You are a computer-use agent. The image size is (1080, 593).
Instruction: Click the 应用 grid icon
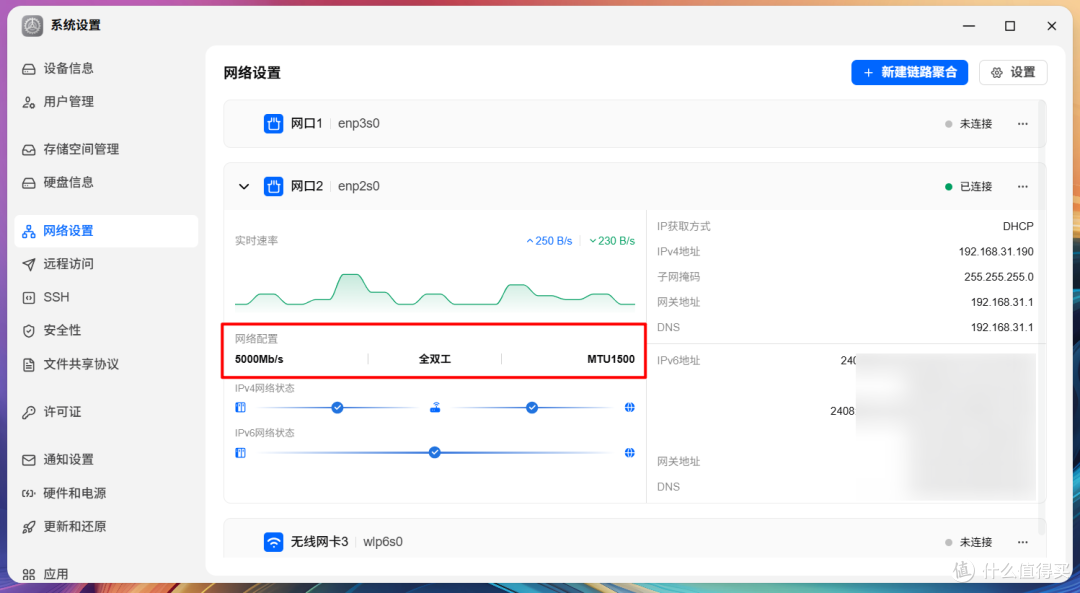click(28, 574)
